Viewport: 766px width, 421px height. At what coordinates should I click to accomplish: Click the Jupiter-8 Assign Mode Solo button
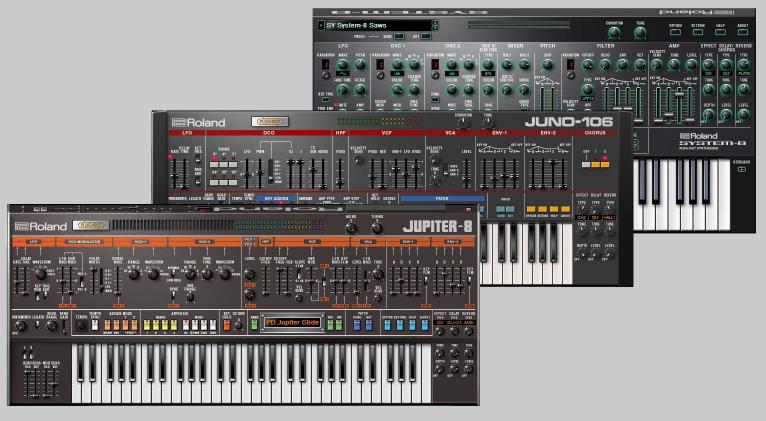coord(107,325)
